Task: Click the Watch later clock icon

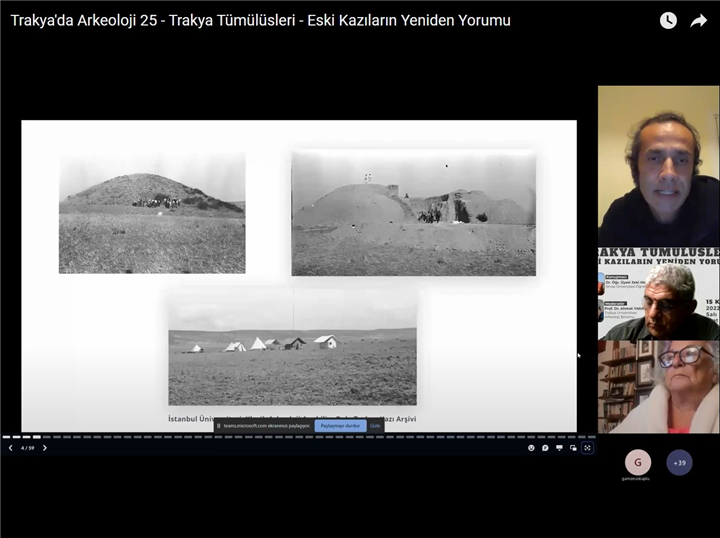Action: click(x=668, y=20)
